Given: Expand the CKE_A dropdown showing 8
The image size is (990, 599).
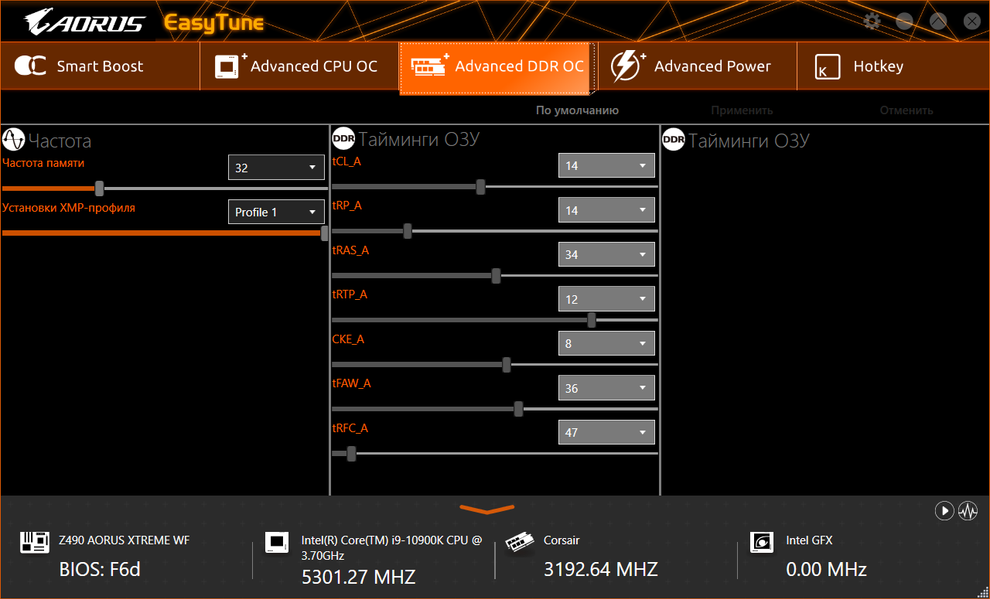Looking at the screenshot, I should 606,343.
